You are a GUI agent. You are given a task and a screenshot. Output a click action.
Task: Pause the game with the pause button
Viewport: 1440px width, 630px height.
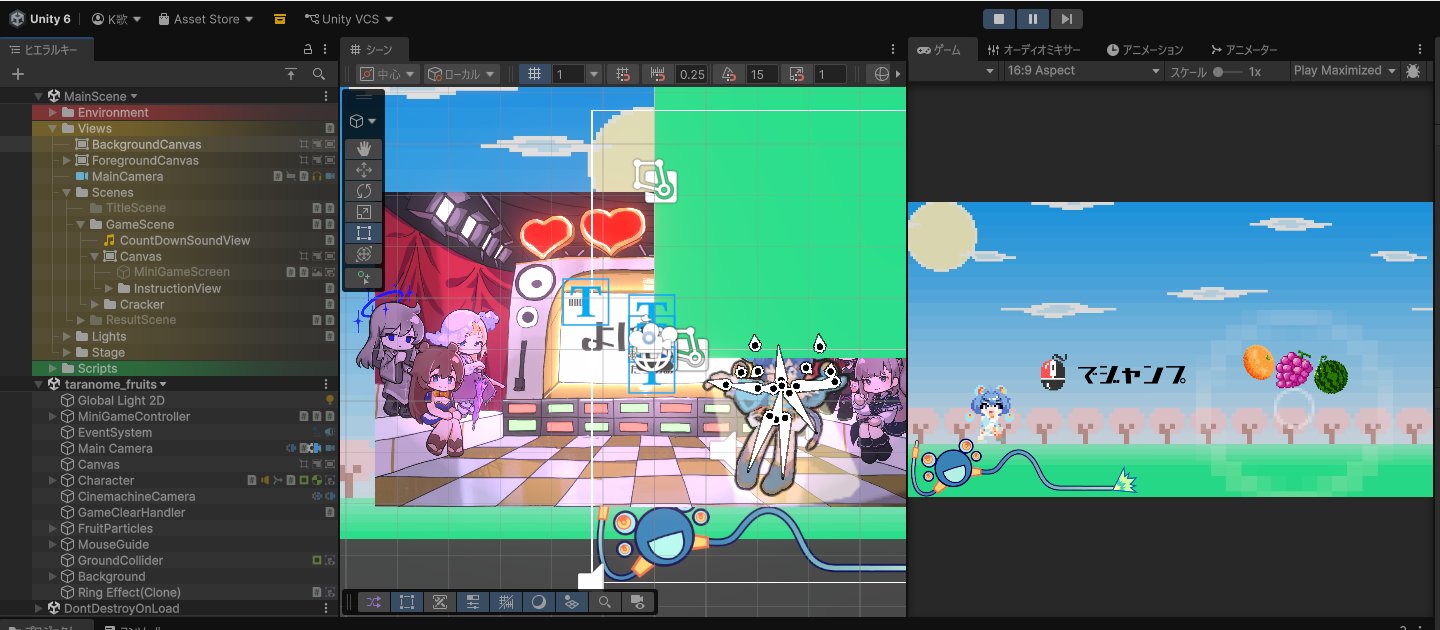click(1033, 19)
